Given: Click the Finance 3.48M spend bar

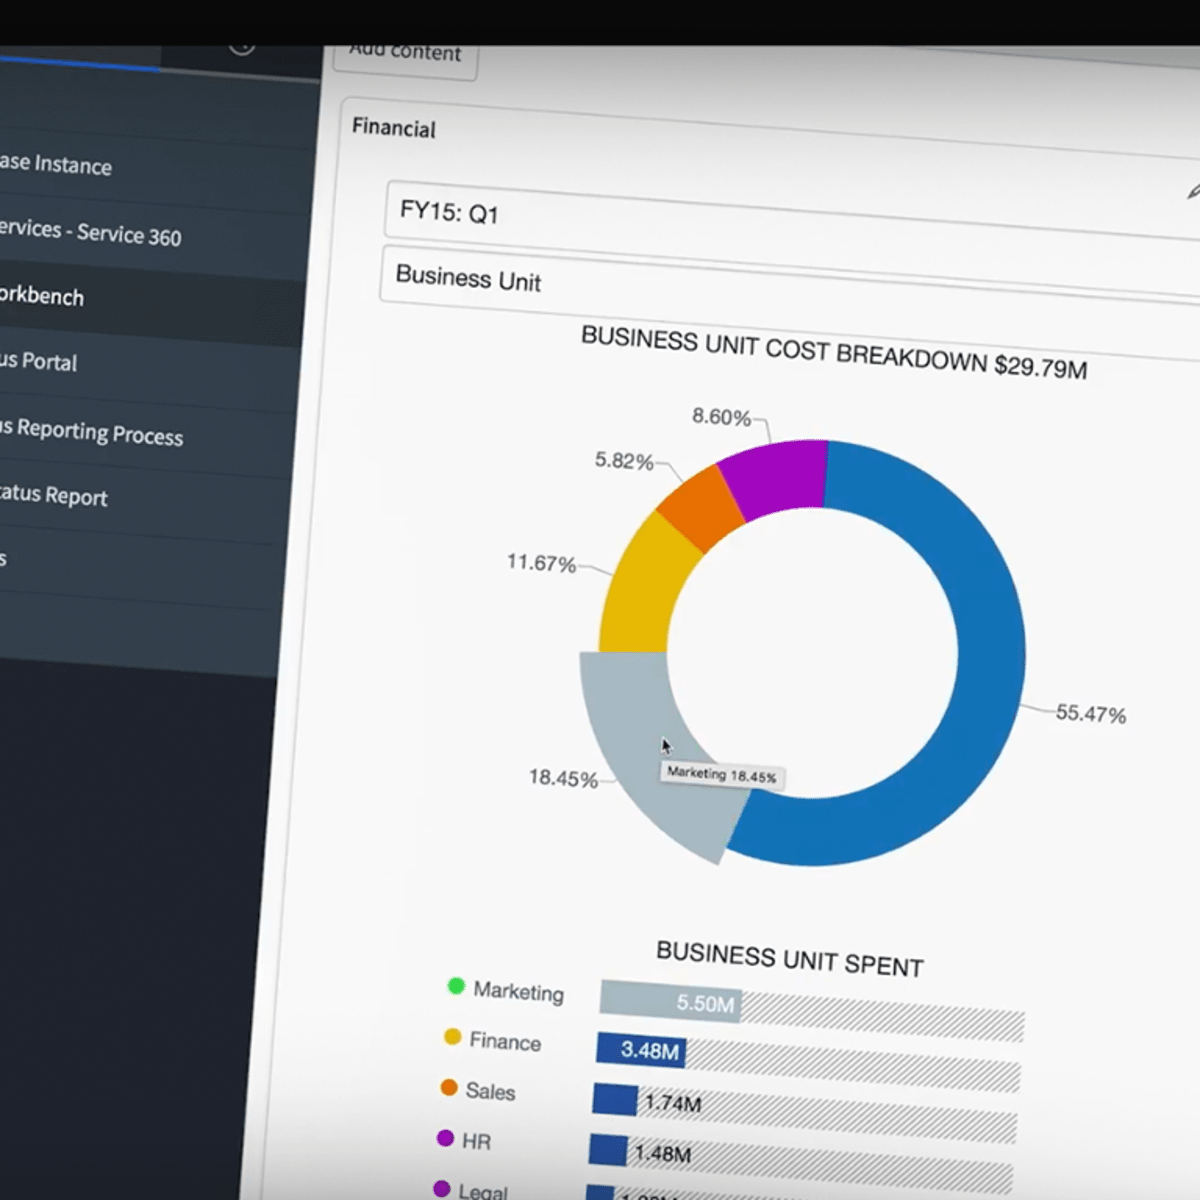Looking at the screenshot, I should tap(640, 1050).
